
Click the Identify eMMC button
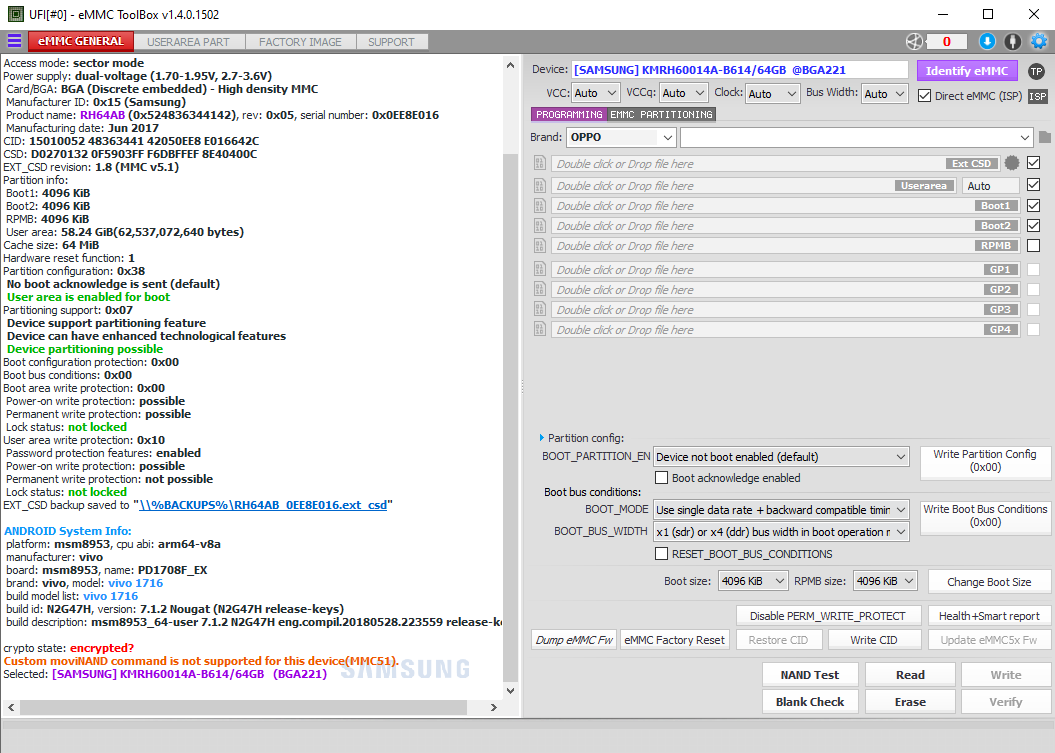(967, 71)
